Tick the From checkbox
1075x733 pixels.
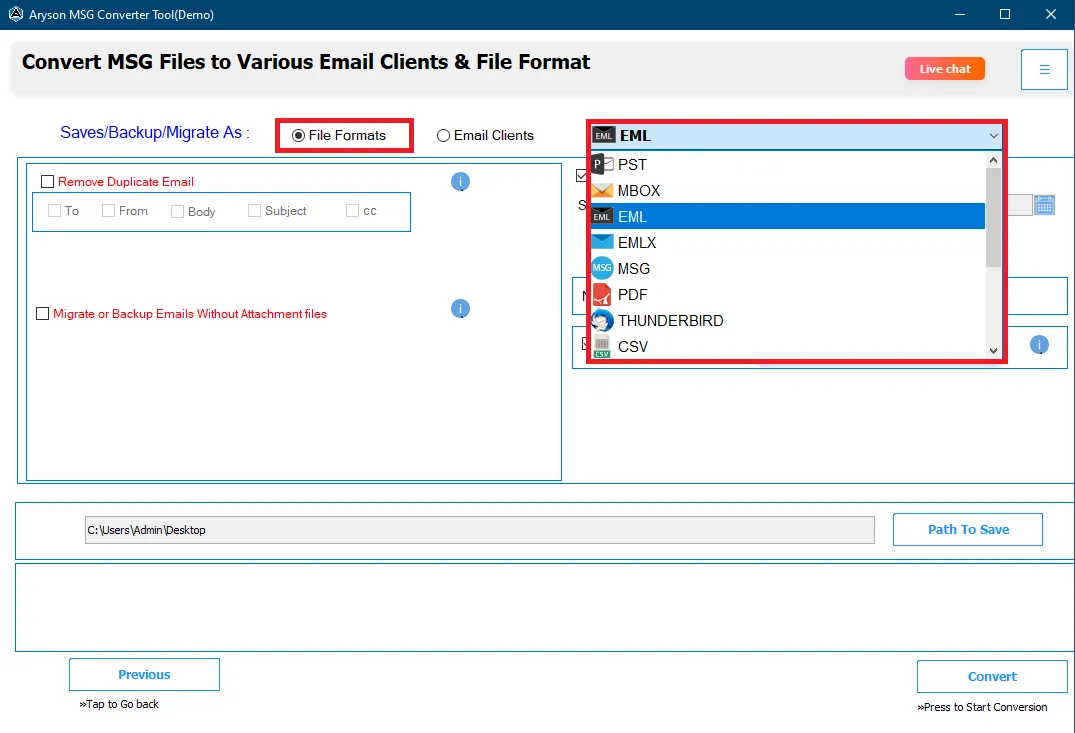(108, 211)
